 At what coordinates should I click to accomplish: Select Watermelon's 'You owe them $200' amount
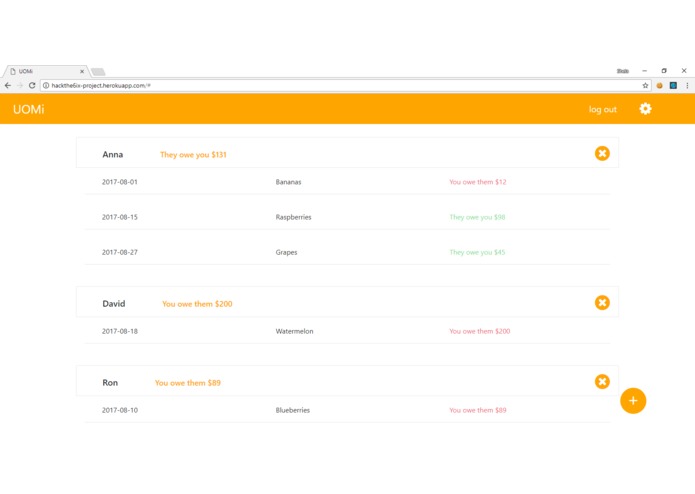coord(480,331)
